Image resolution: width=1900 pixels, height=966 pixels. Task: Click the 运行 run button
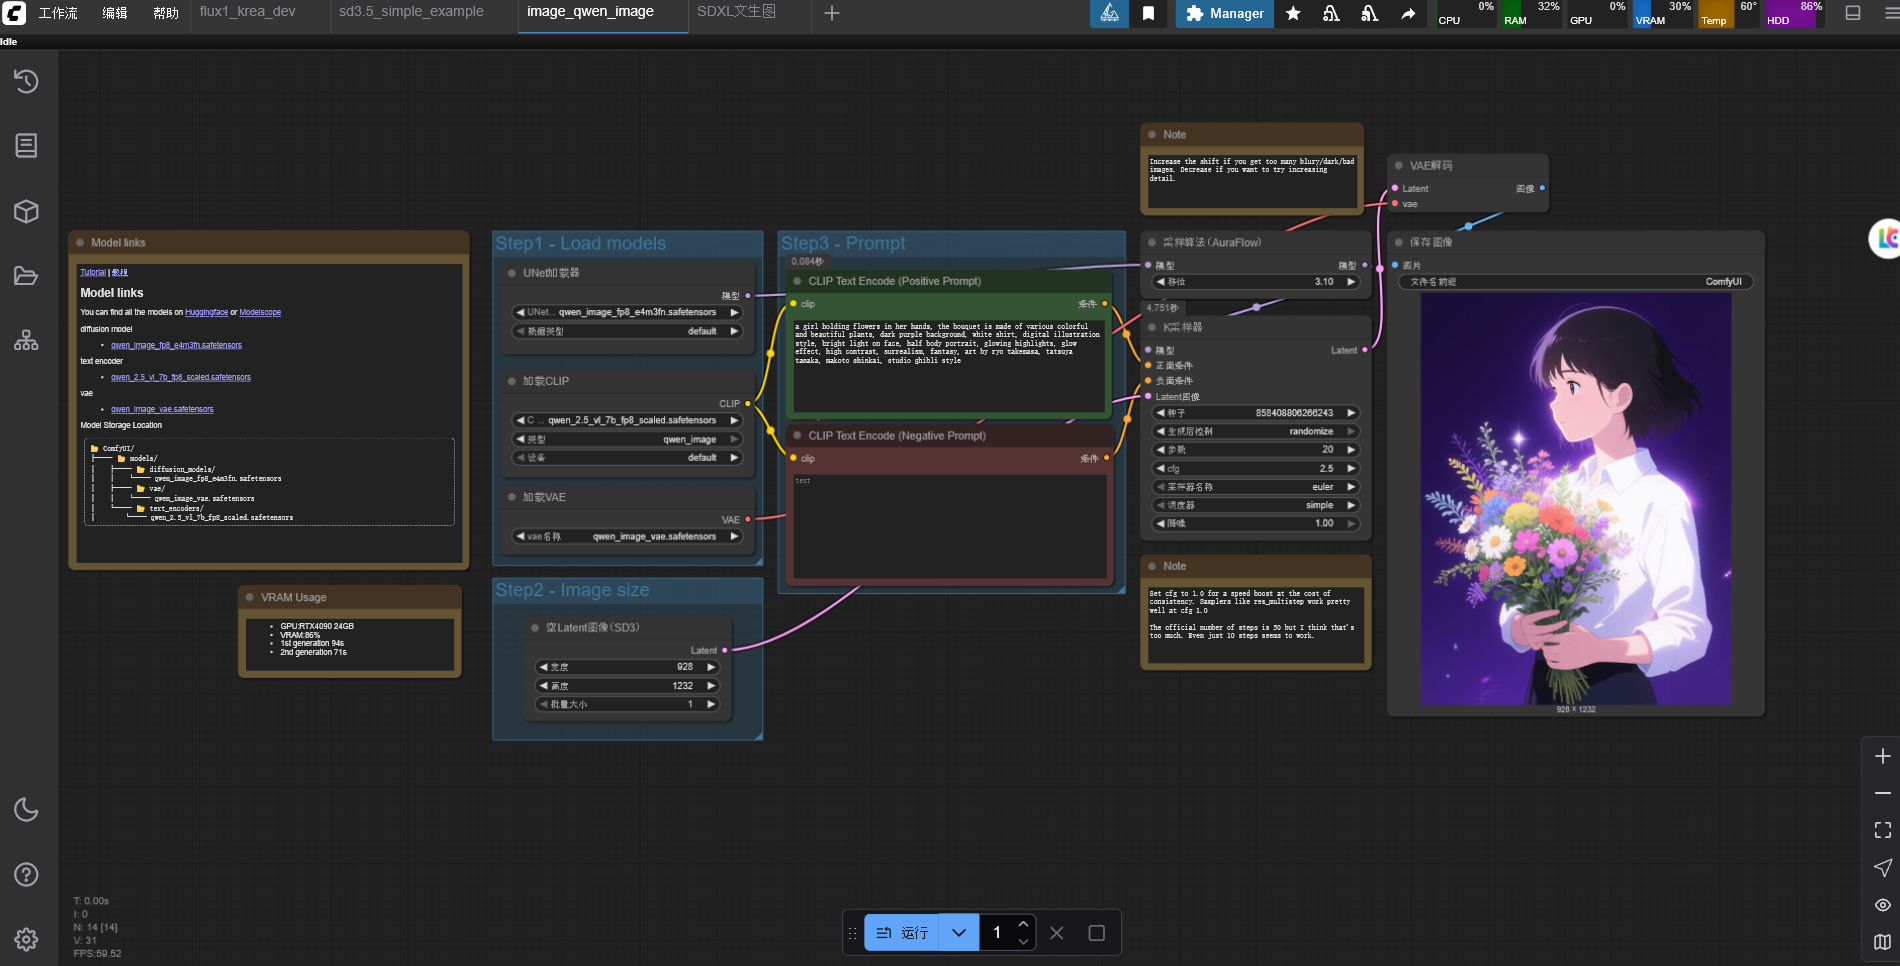tap(902, 933)
